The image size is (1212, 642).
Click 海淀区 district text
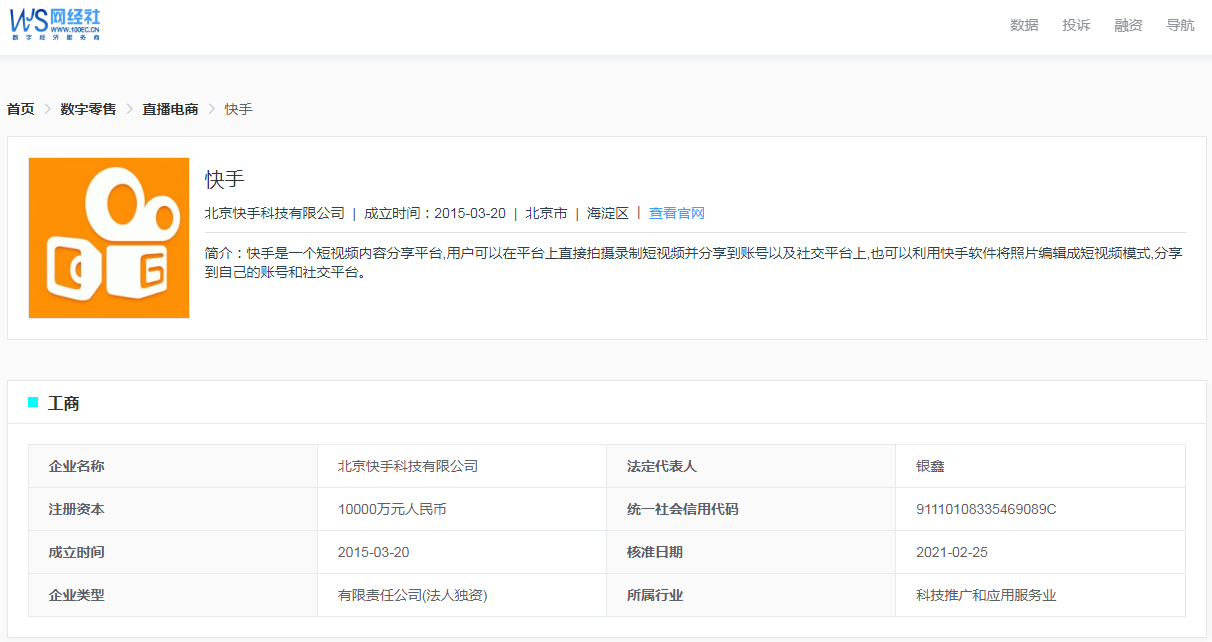608,213
